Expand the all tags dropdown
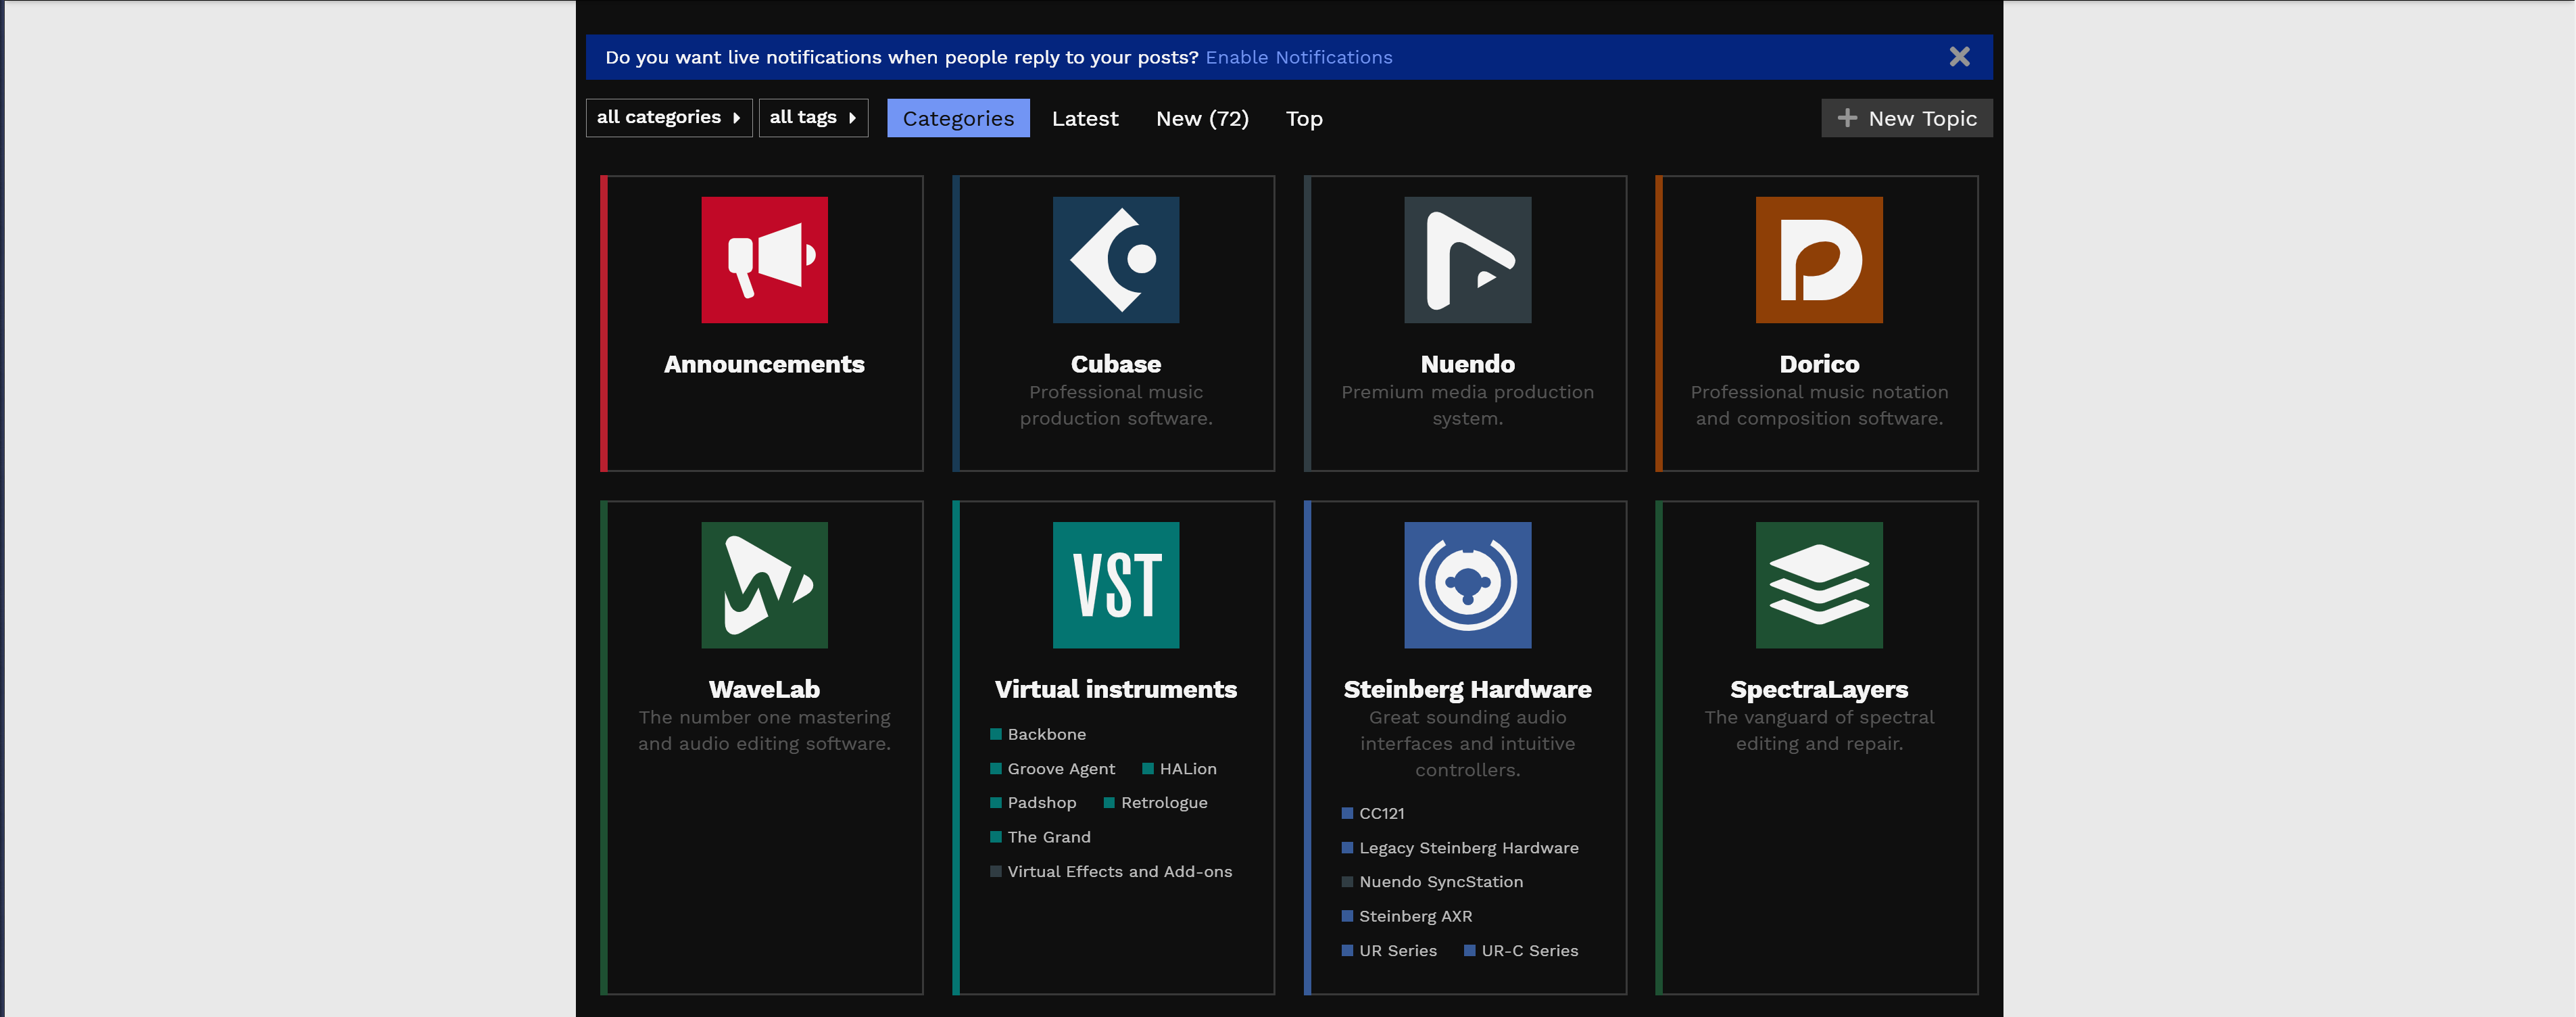The width and height of the screenshot is (2576, 1017). coord(812,118)
